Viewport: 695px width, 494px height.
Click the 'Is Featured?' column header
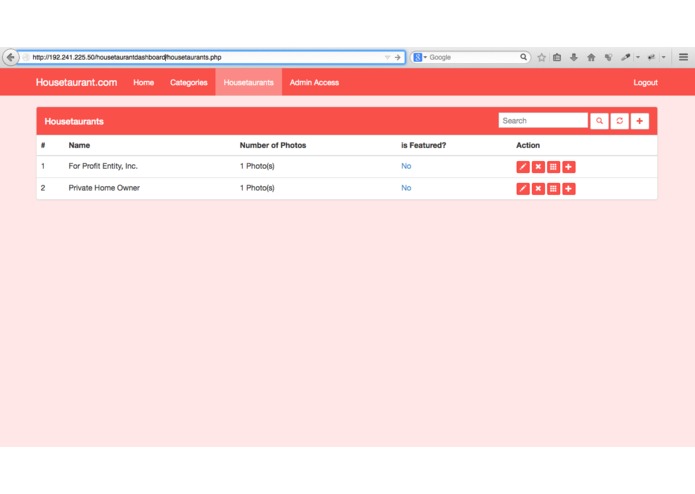point(424,145)
